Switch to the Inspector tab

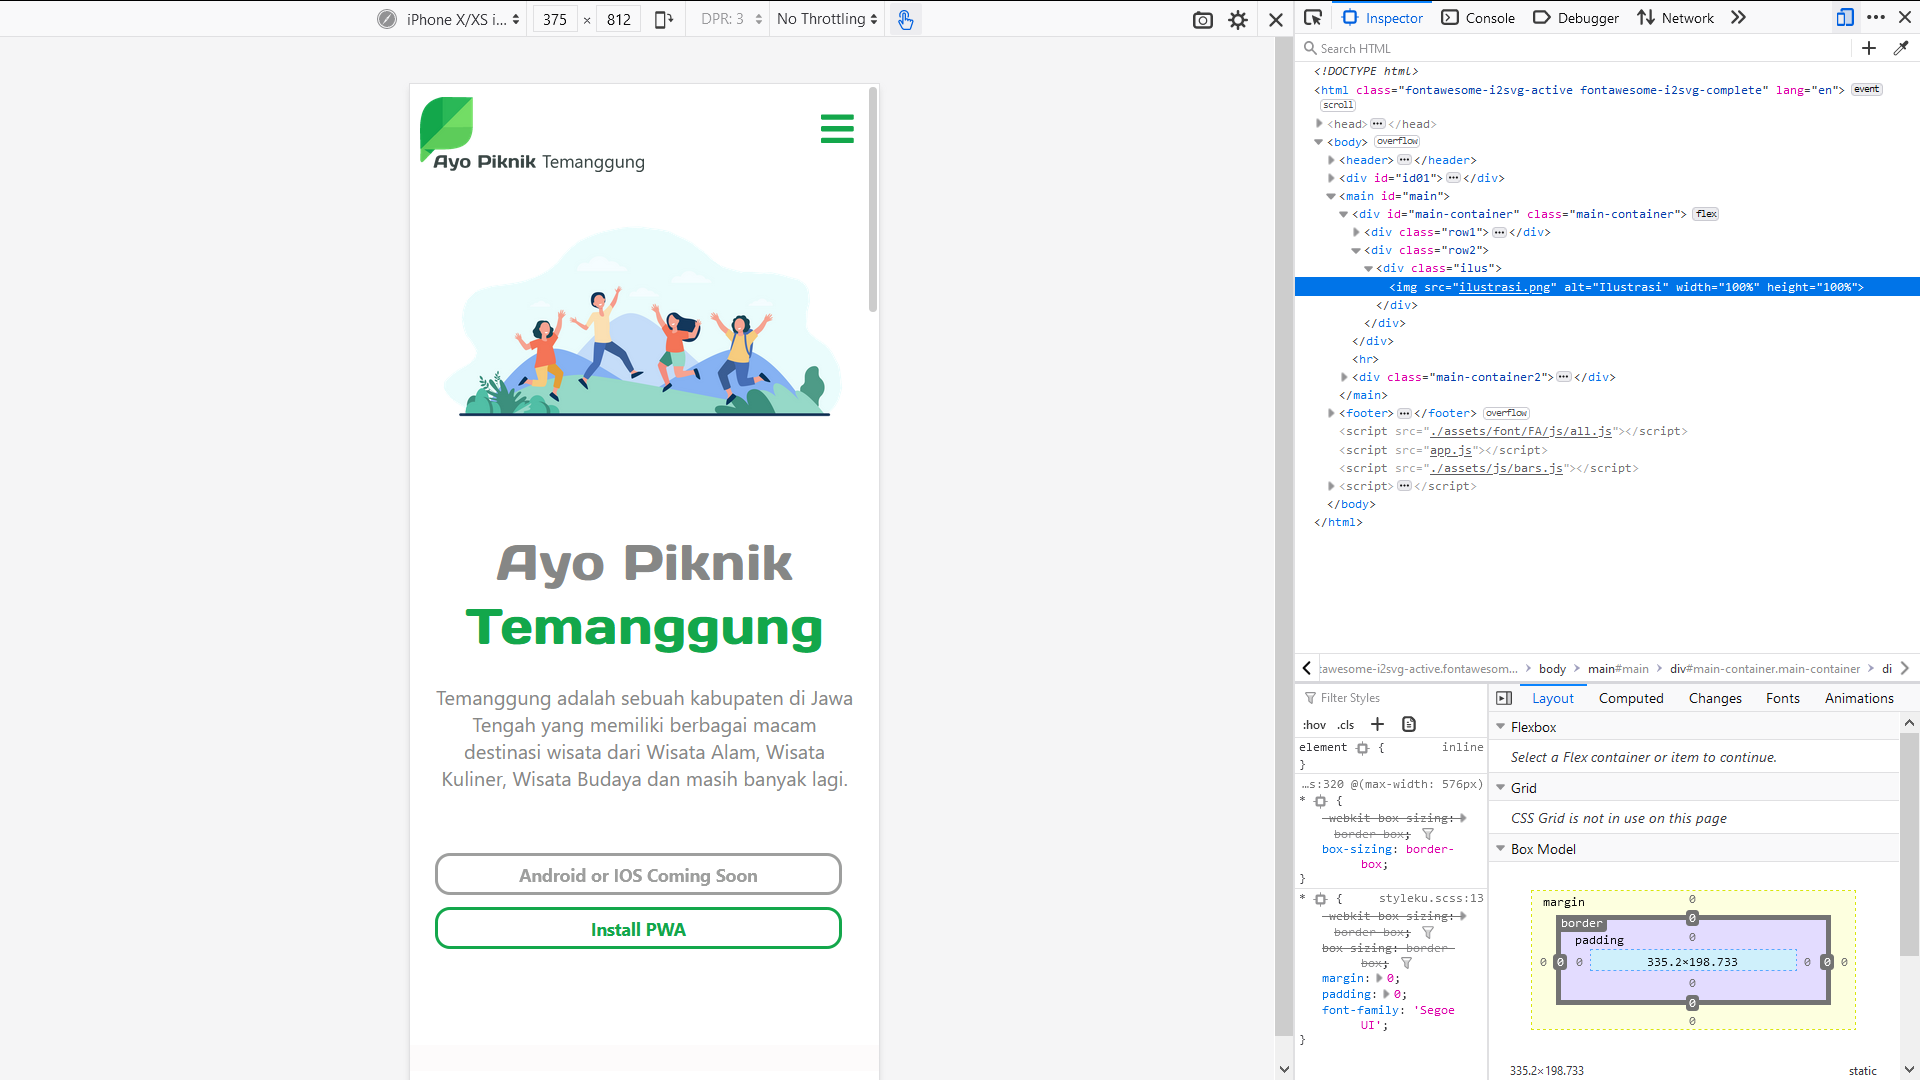coord(1382,18)
